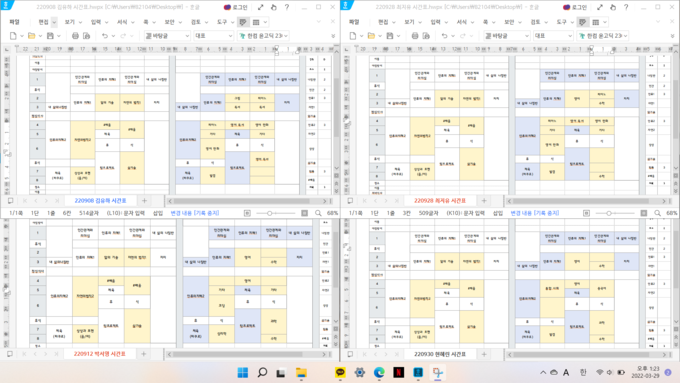Image resolution: width=680 pixels, height=383 pixels.
Task: Open KakaoTalk from the Windows taskbar
Action: click(340, 372)
